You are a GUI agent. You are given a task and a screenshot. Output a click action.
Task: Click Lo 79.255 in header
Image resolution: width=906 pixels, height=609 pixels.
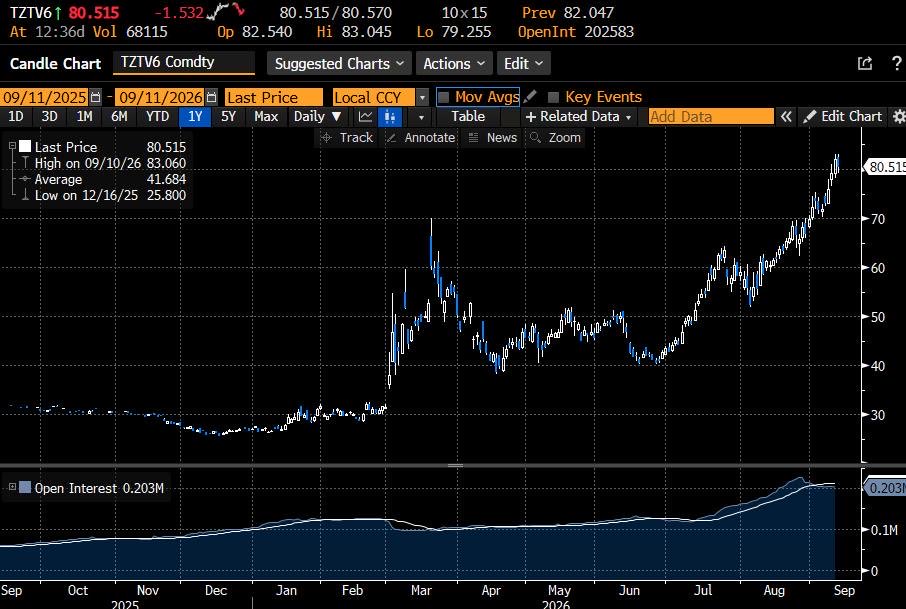tap(454, 31)
